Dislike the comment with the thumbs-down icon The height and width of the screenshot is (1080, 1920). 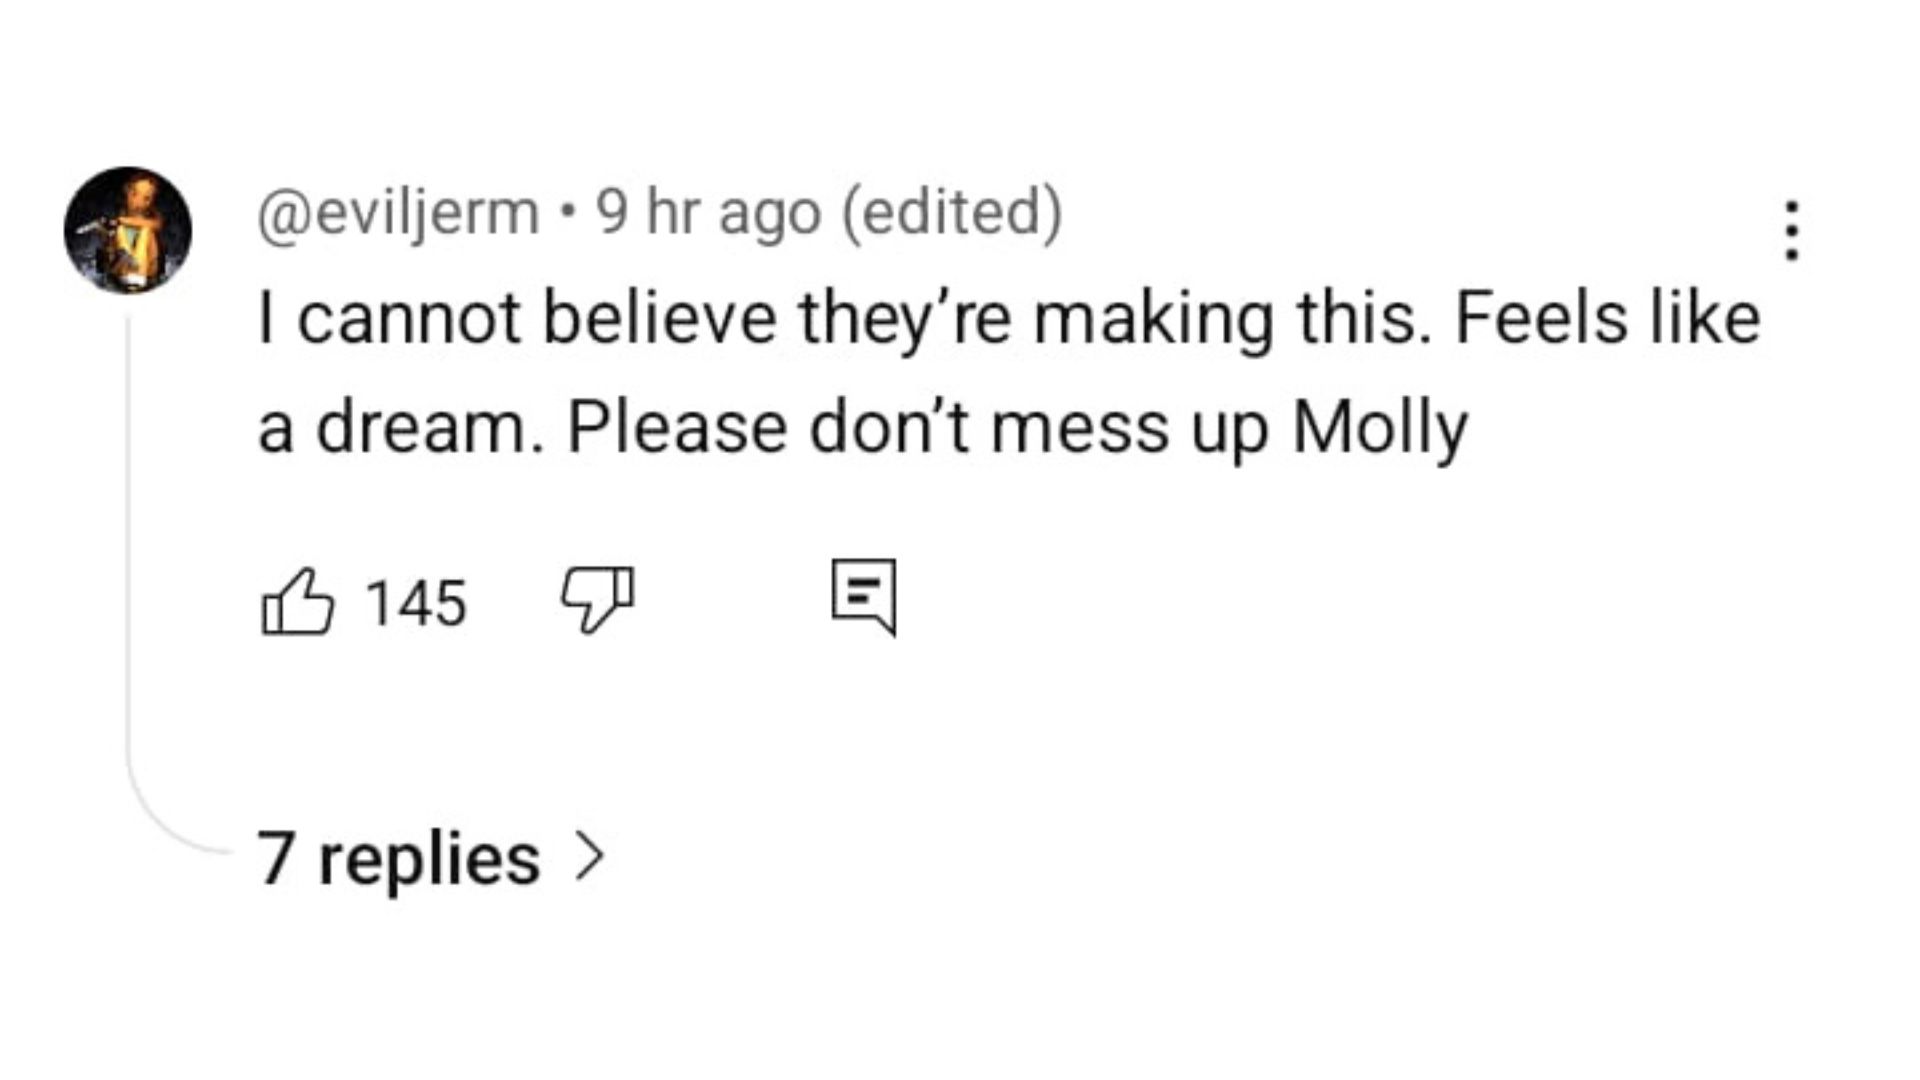[x=597, y=598]
